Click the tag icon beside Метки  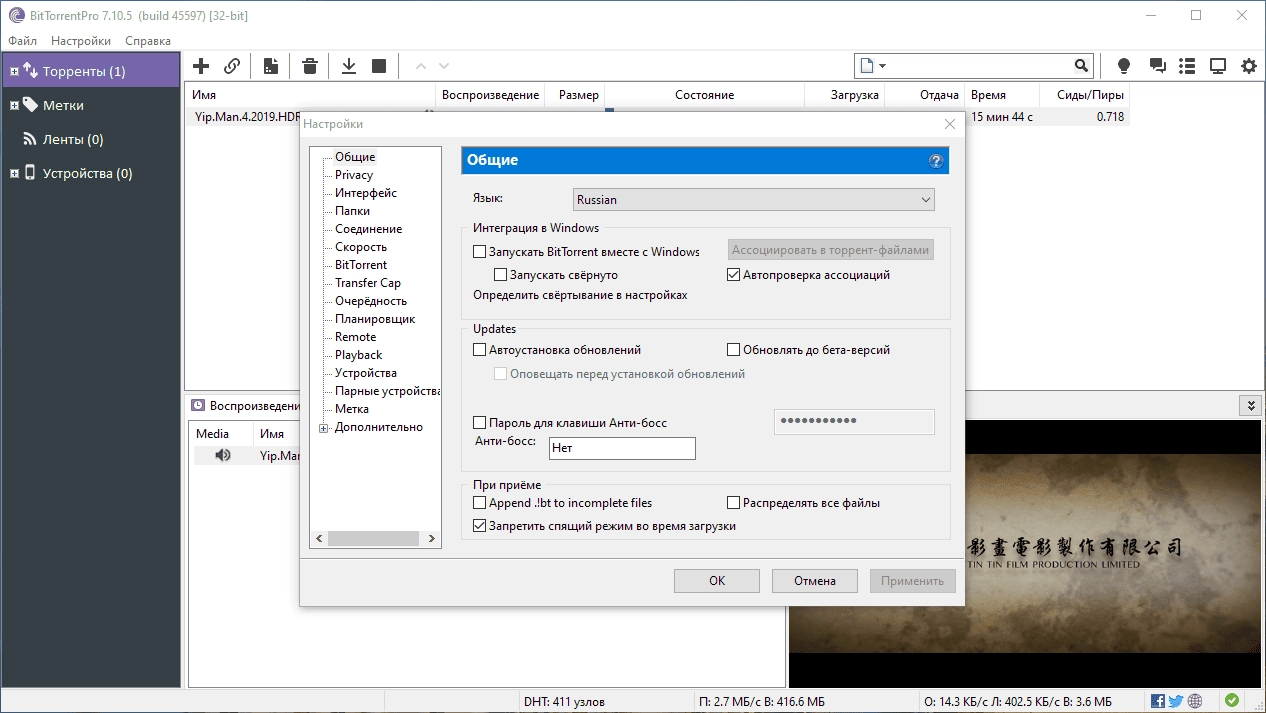coord(30,105)
